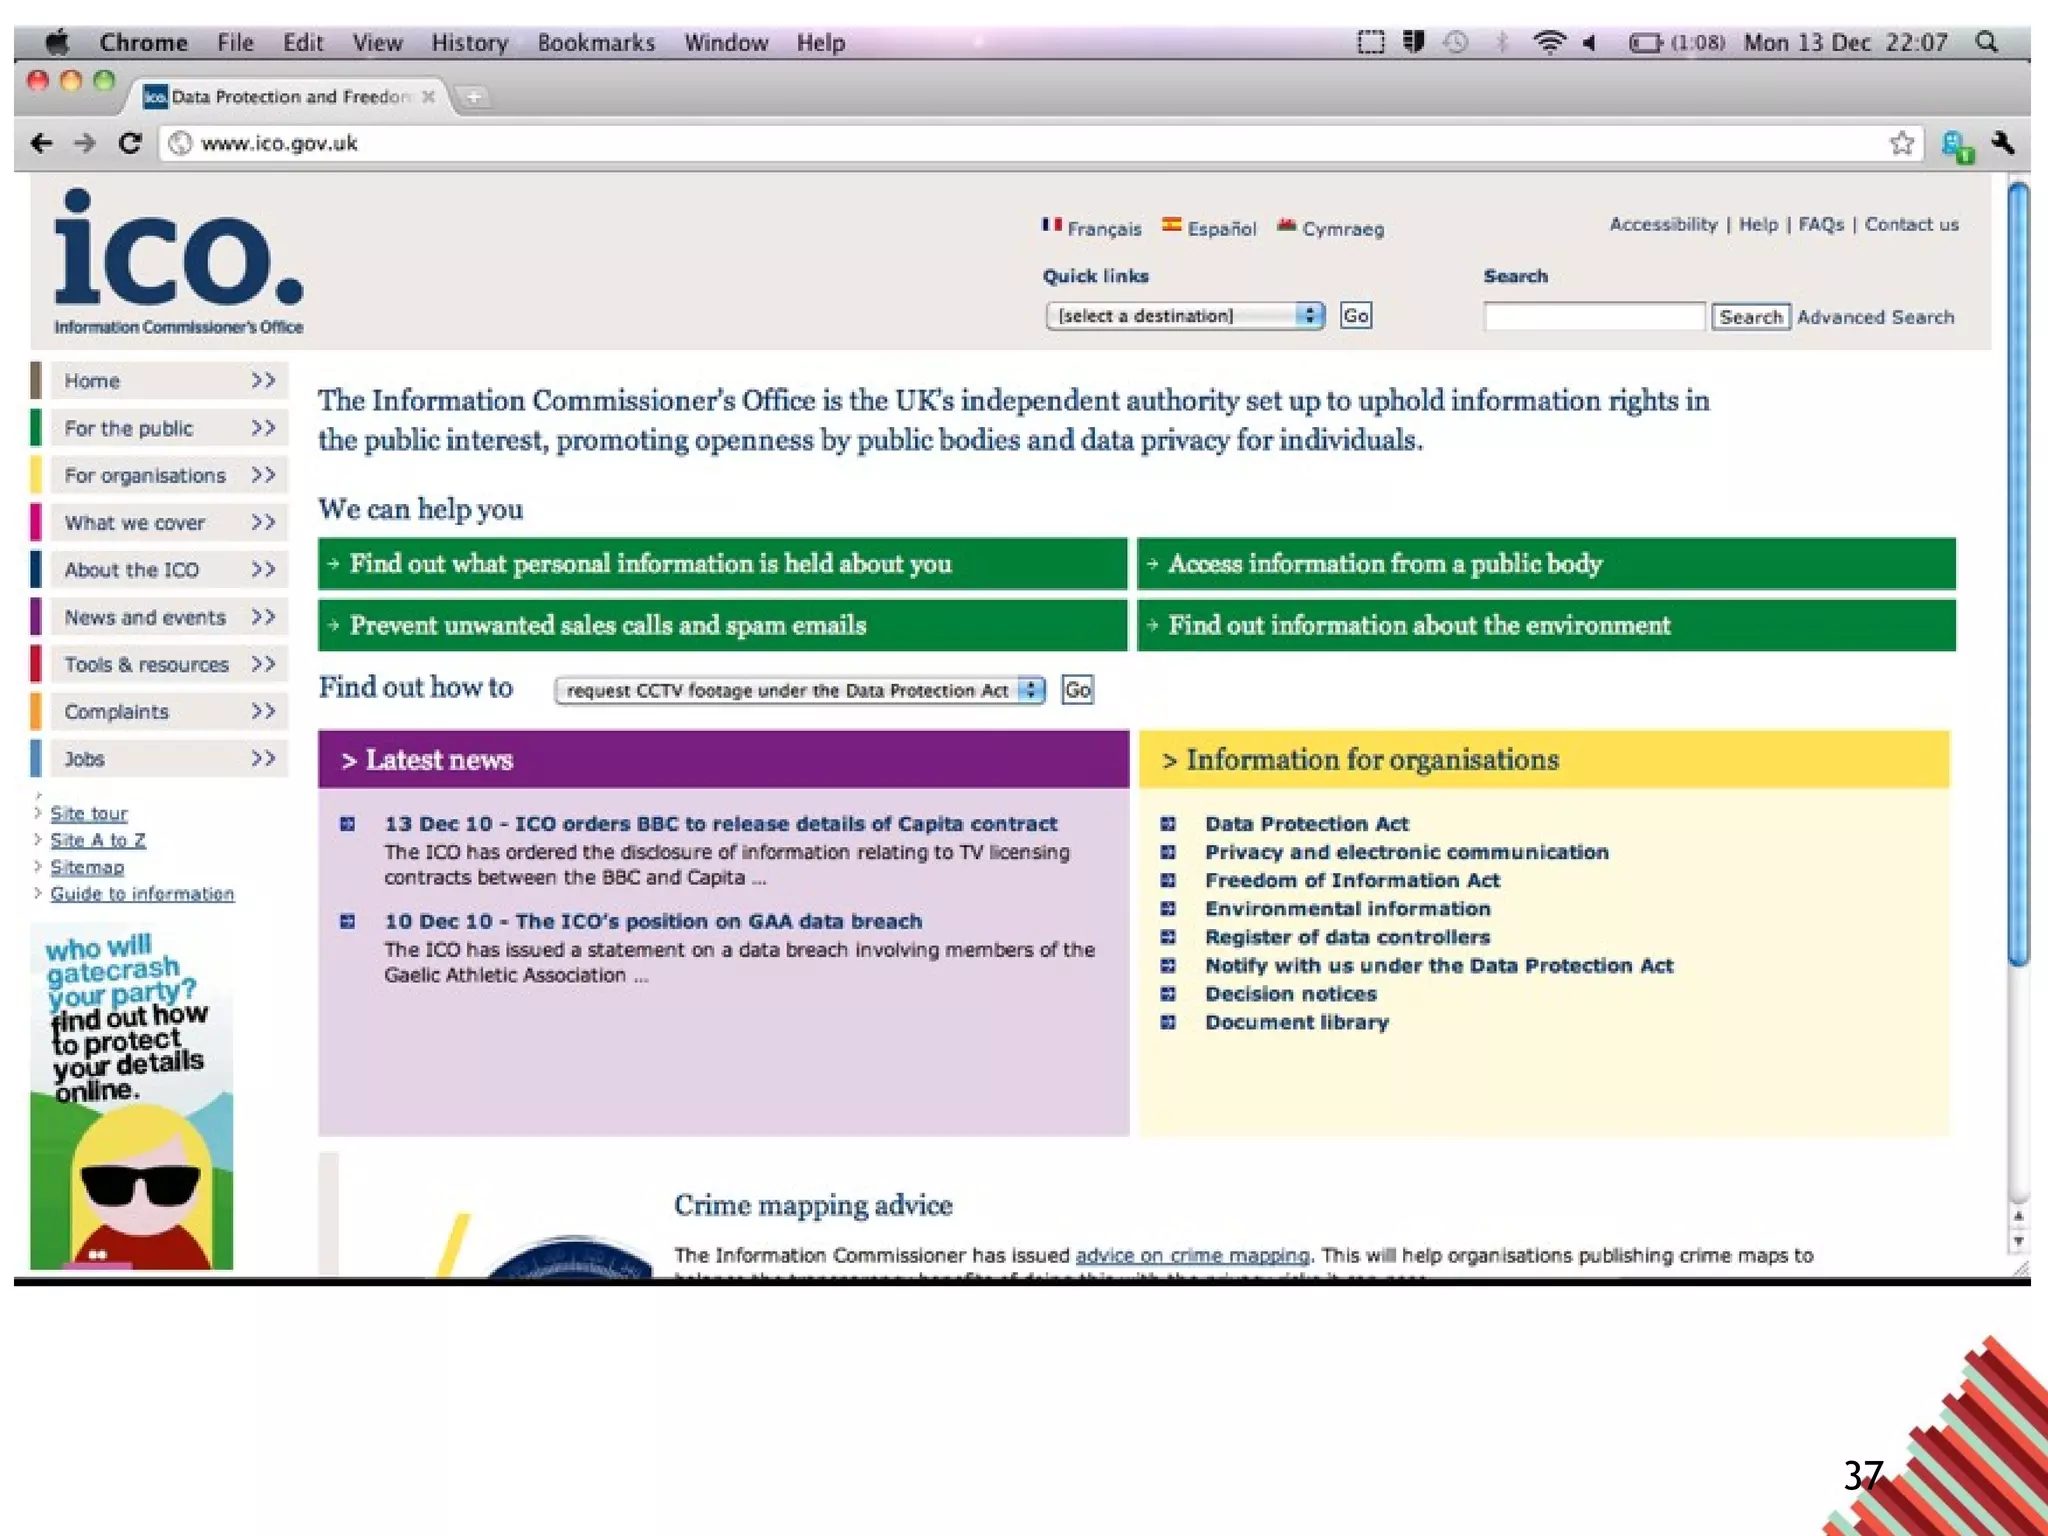Open the Quick links destination dropdown
The width and height of the screenshot is (2048, 1536).
coord(1185,316)
